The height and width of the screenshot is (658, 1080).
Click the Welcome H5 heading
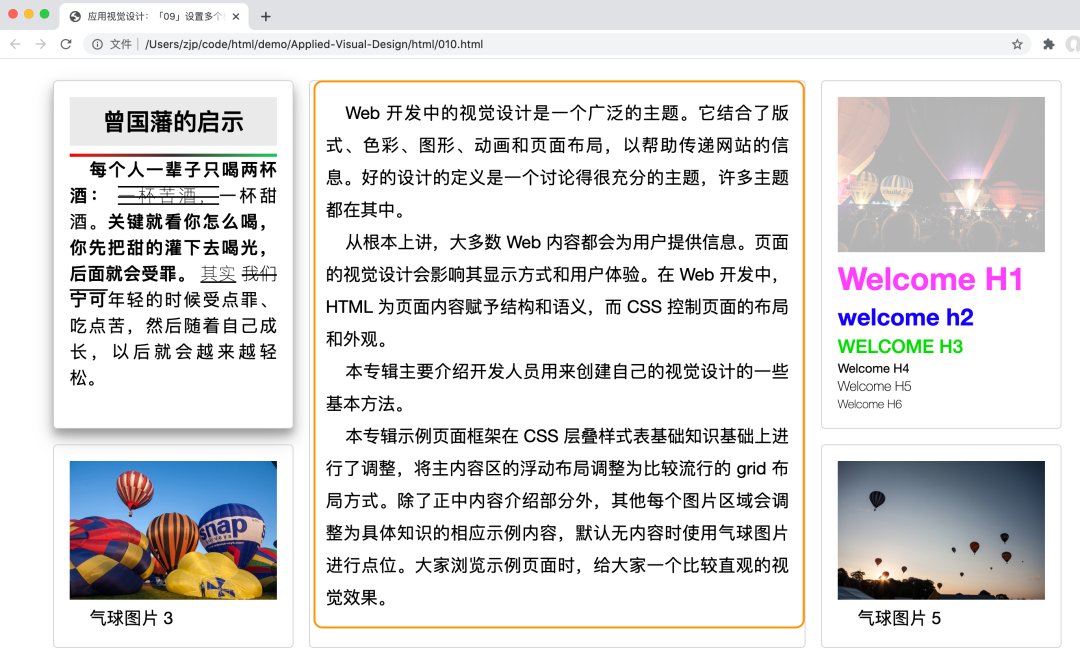(x=874, y=387)
